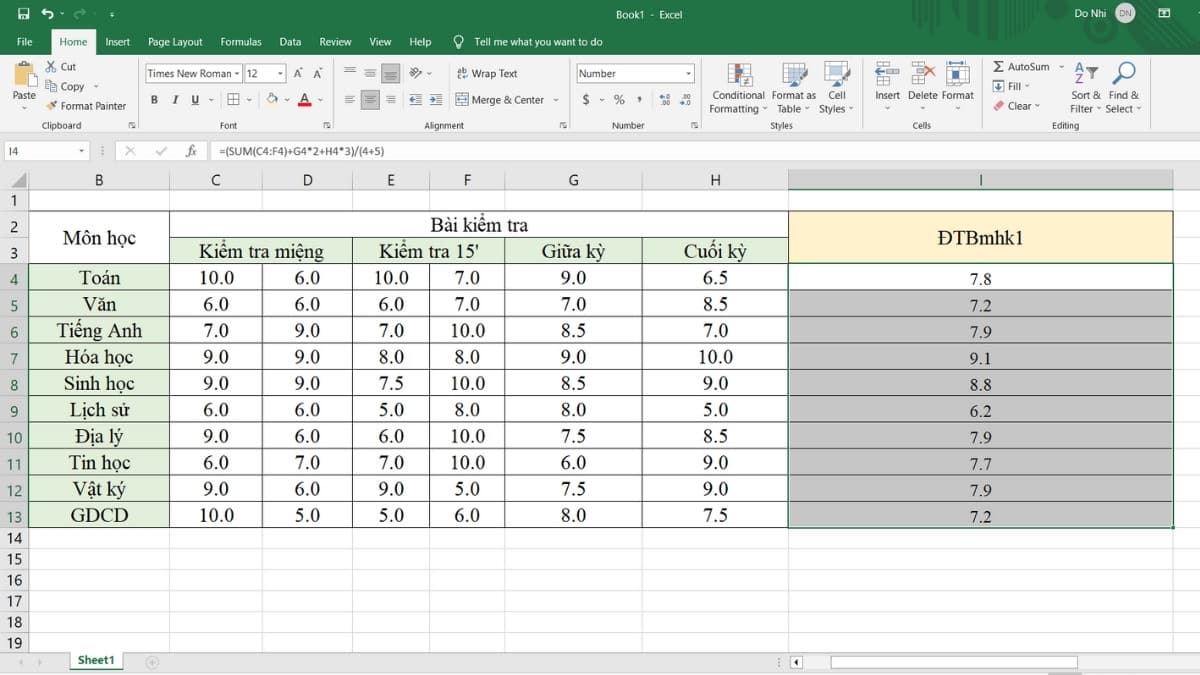Toggle bold formatting in the Font group
Screen dimensions: 1200x675
coord(154,100)
